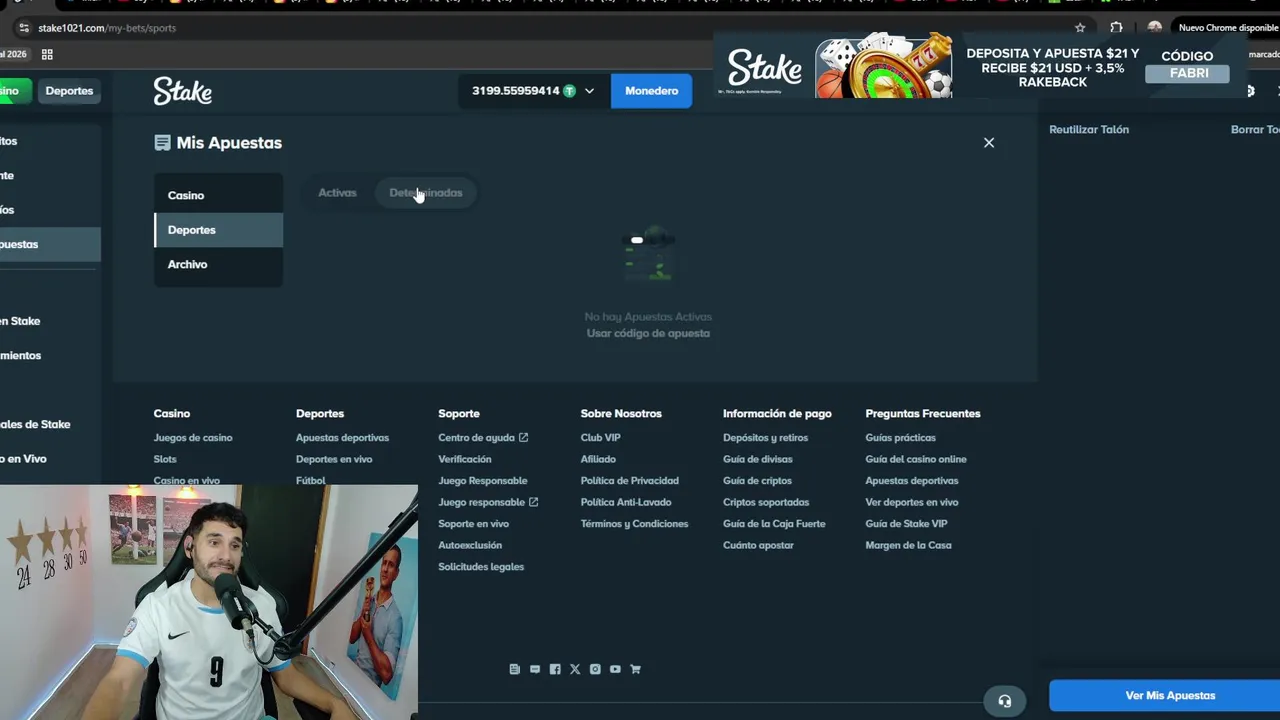1280x720 pixels.
Task: Click site info icon in address bar
Action: click(x=24, y=28)
